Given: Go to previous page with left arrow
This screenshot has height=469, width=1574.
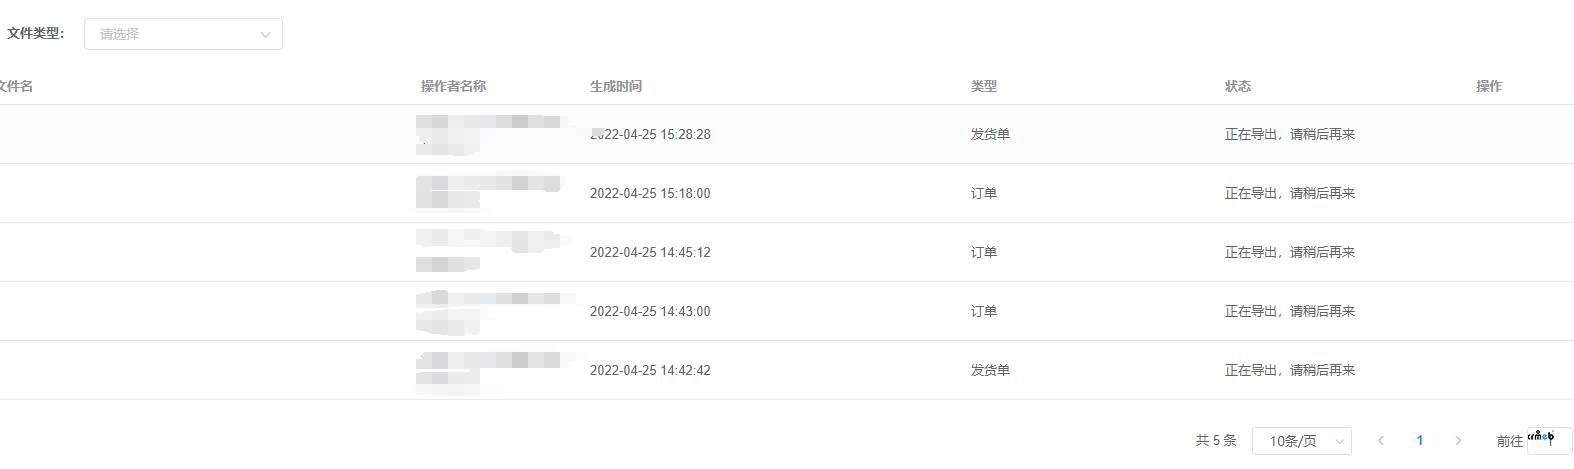Looking at the screenshot, I should pyautogui.click(x=1381, y=441).
